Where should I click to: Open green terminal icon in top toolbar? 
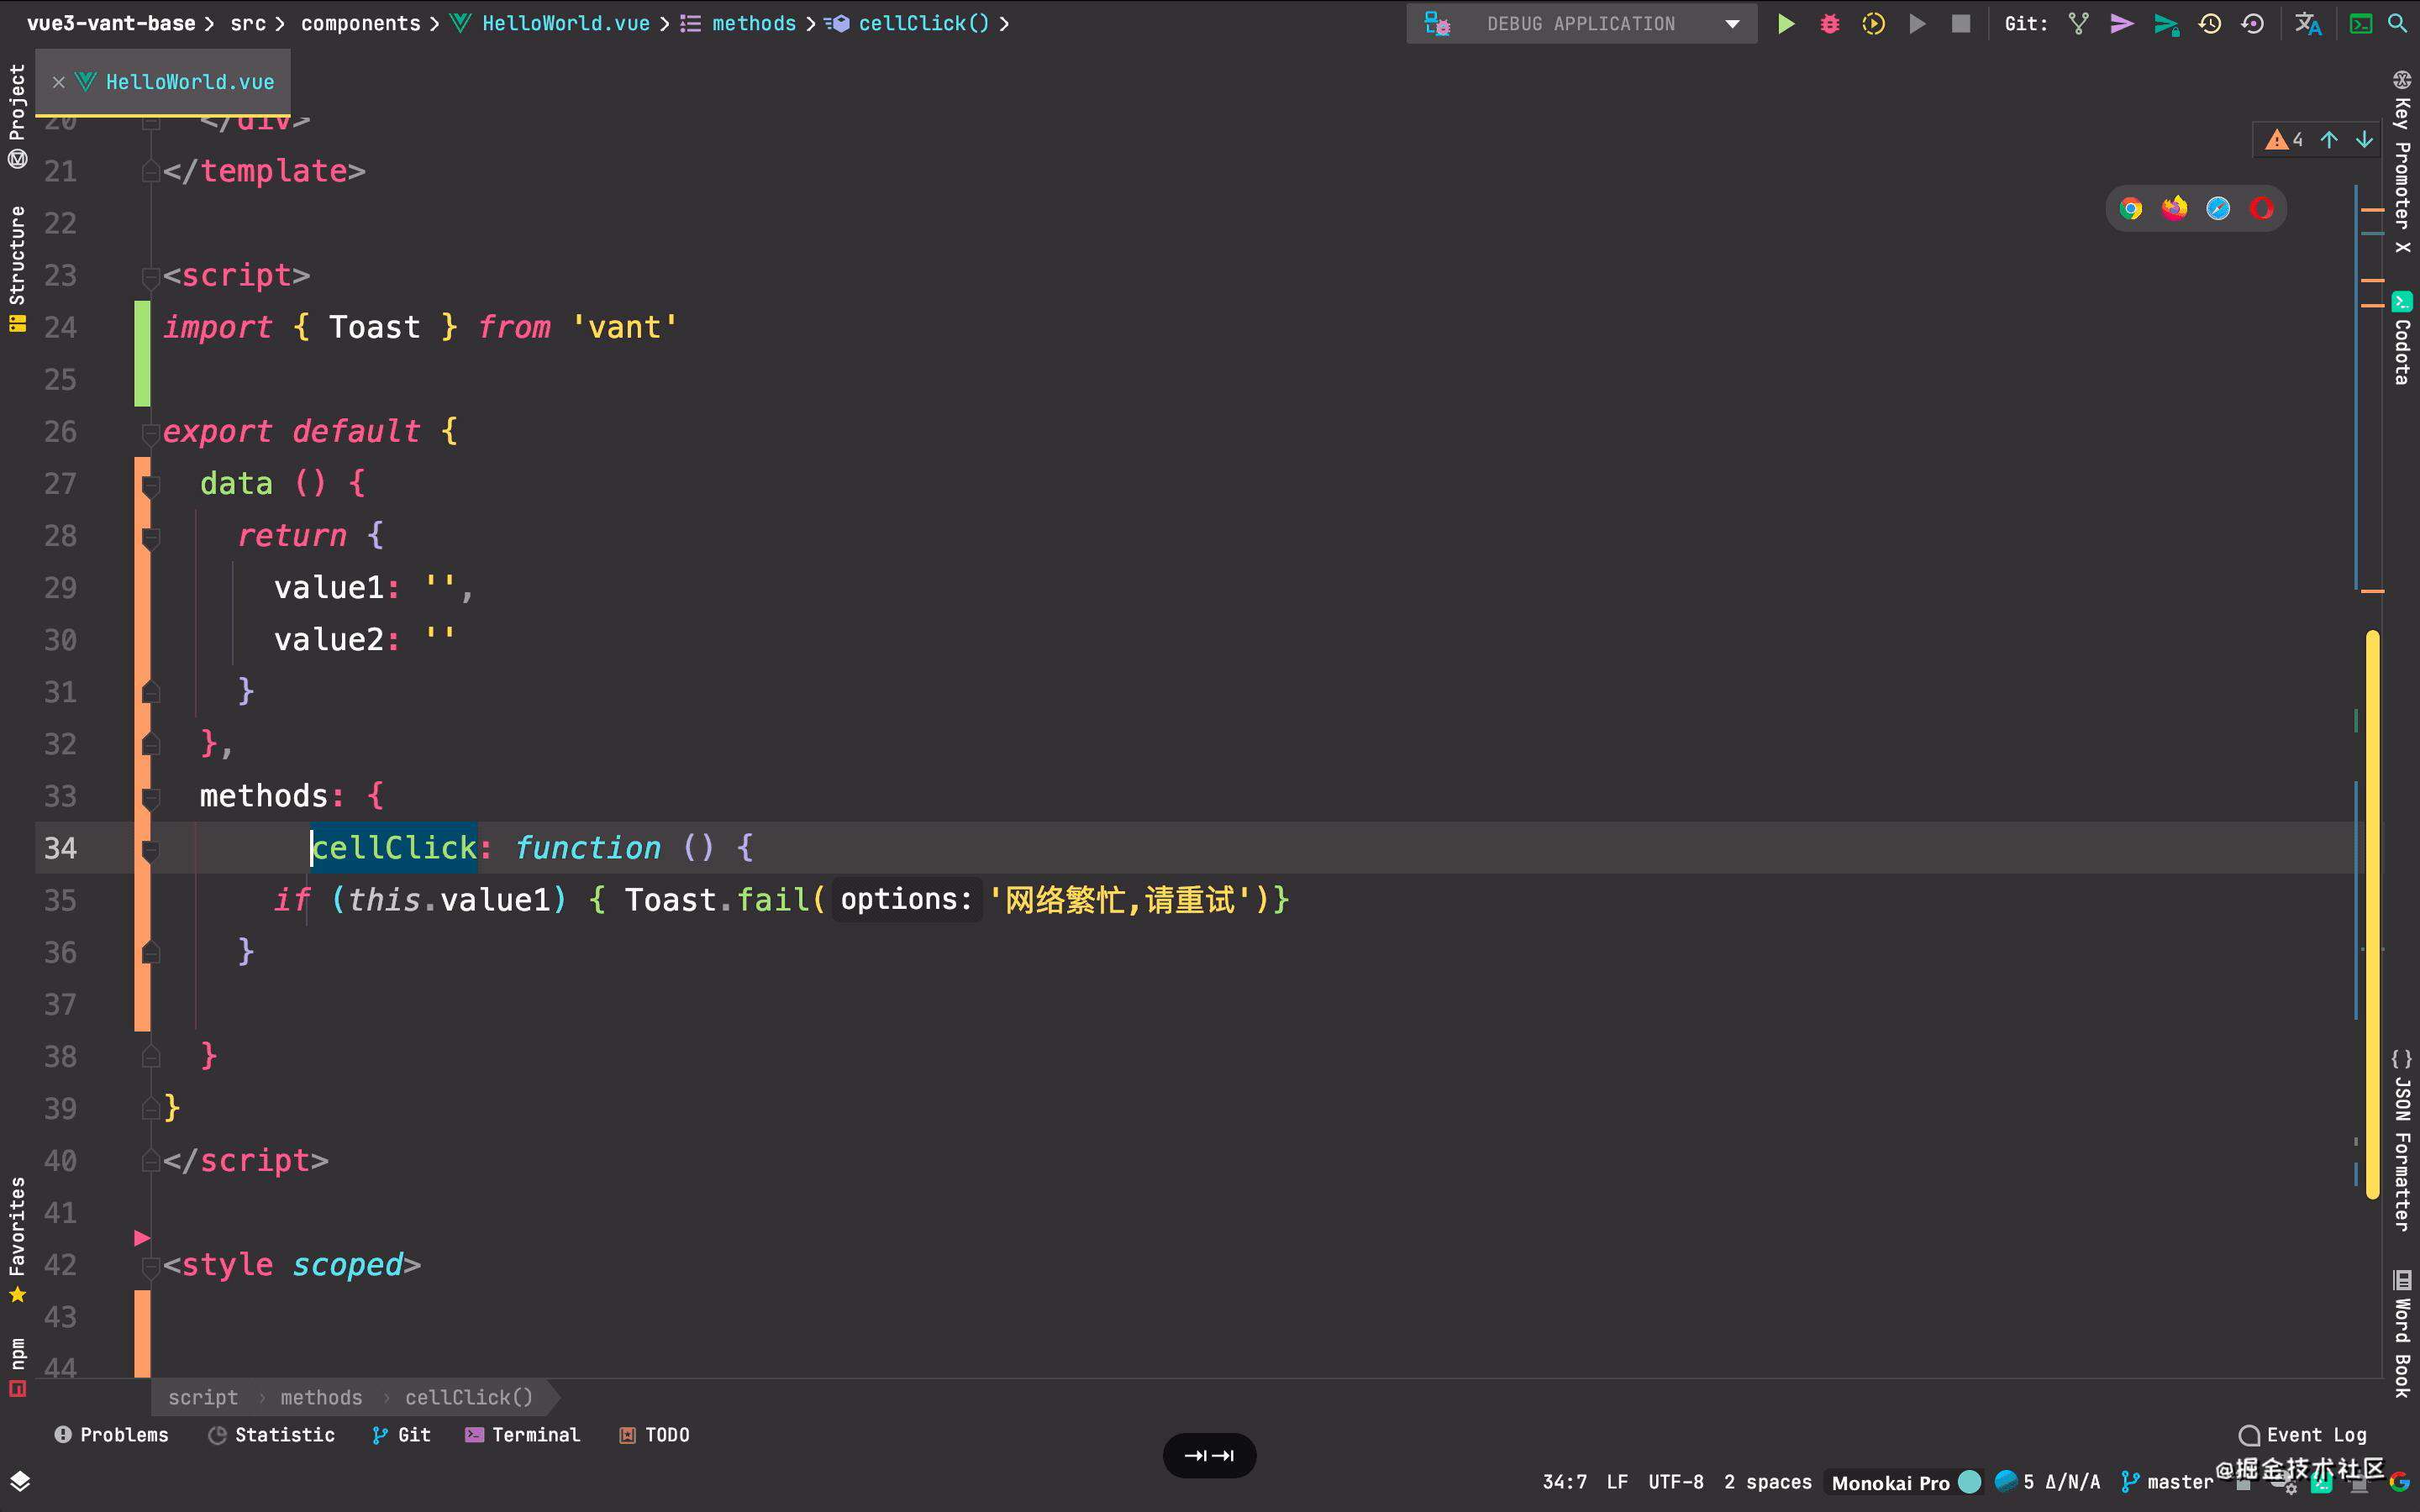point(2361,23)
